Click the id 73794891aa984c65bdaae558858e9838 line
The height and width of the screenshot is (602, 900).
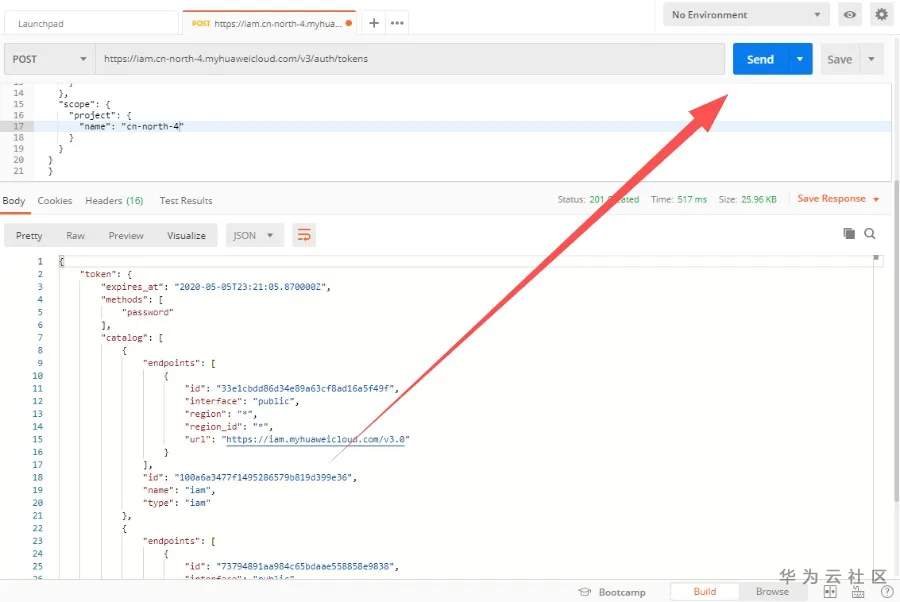tap(292, 566)
